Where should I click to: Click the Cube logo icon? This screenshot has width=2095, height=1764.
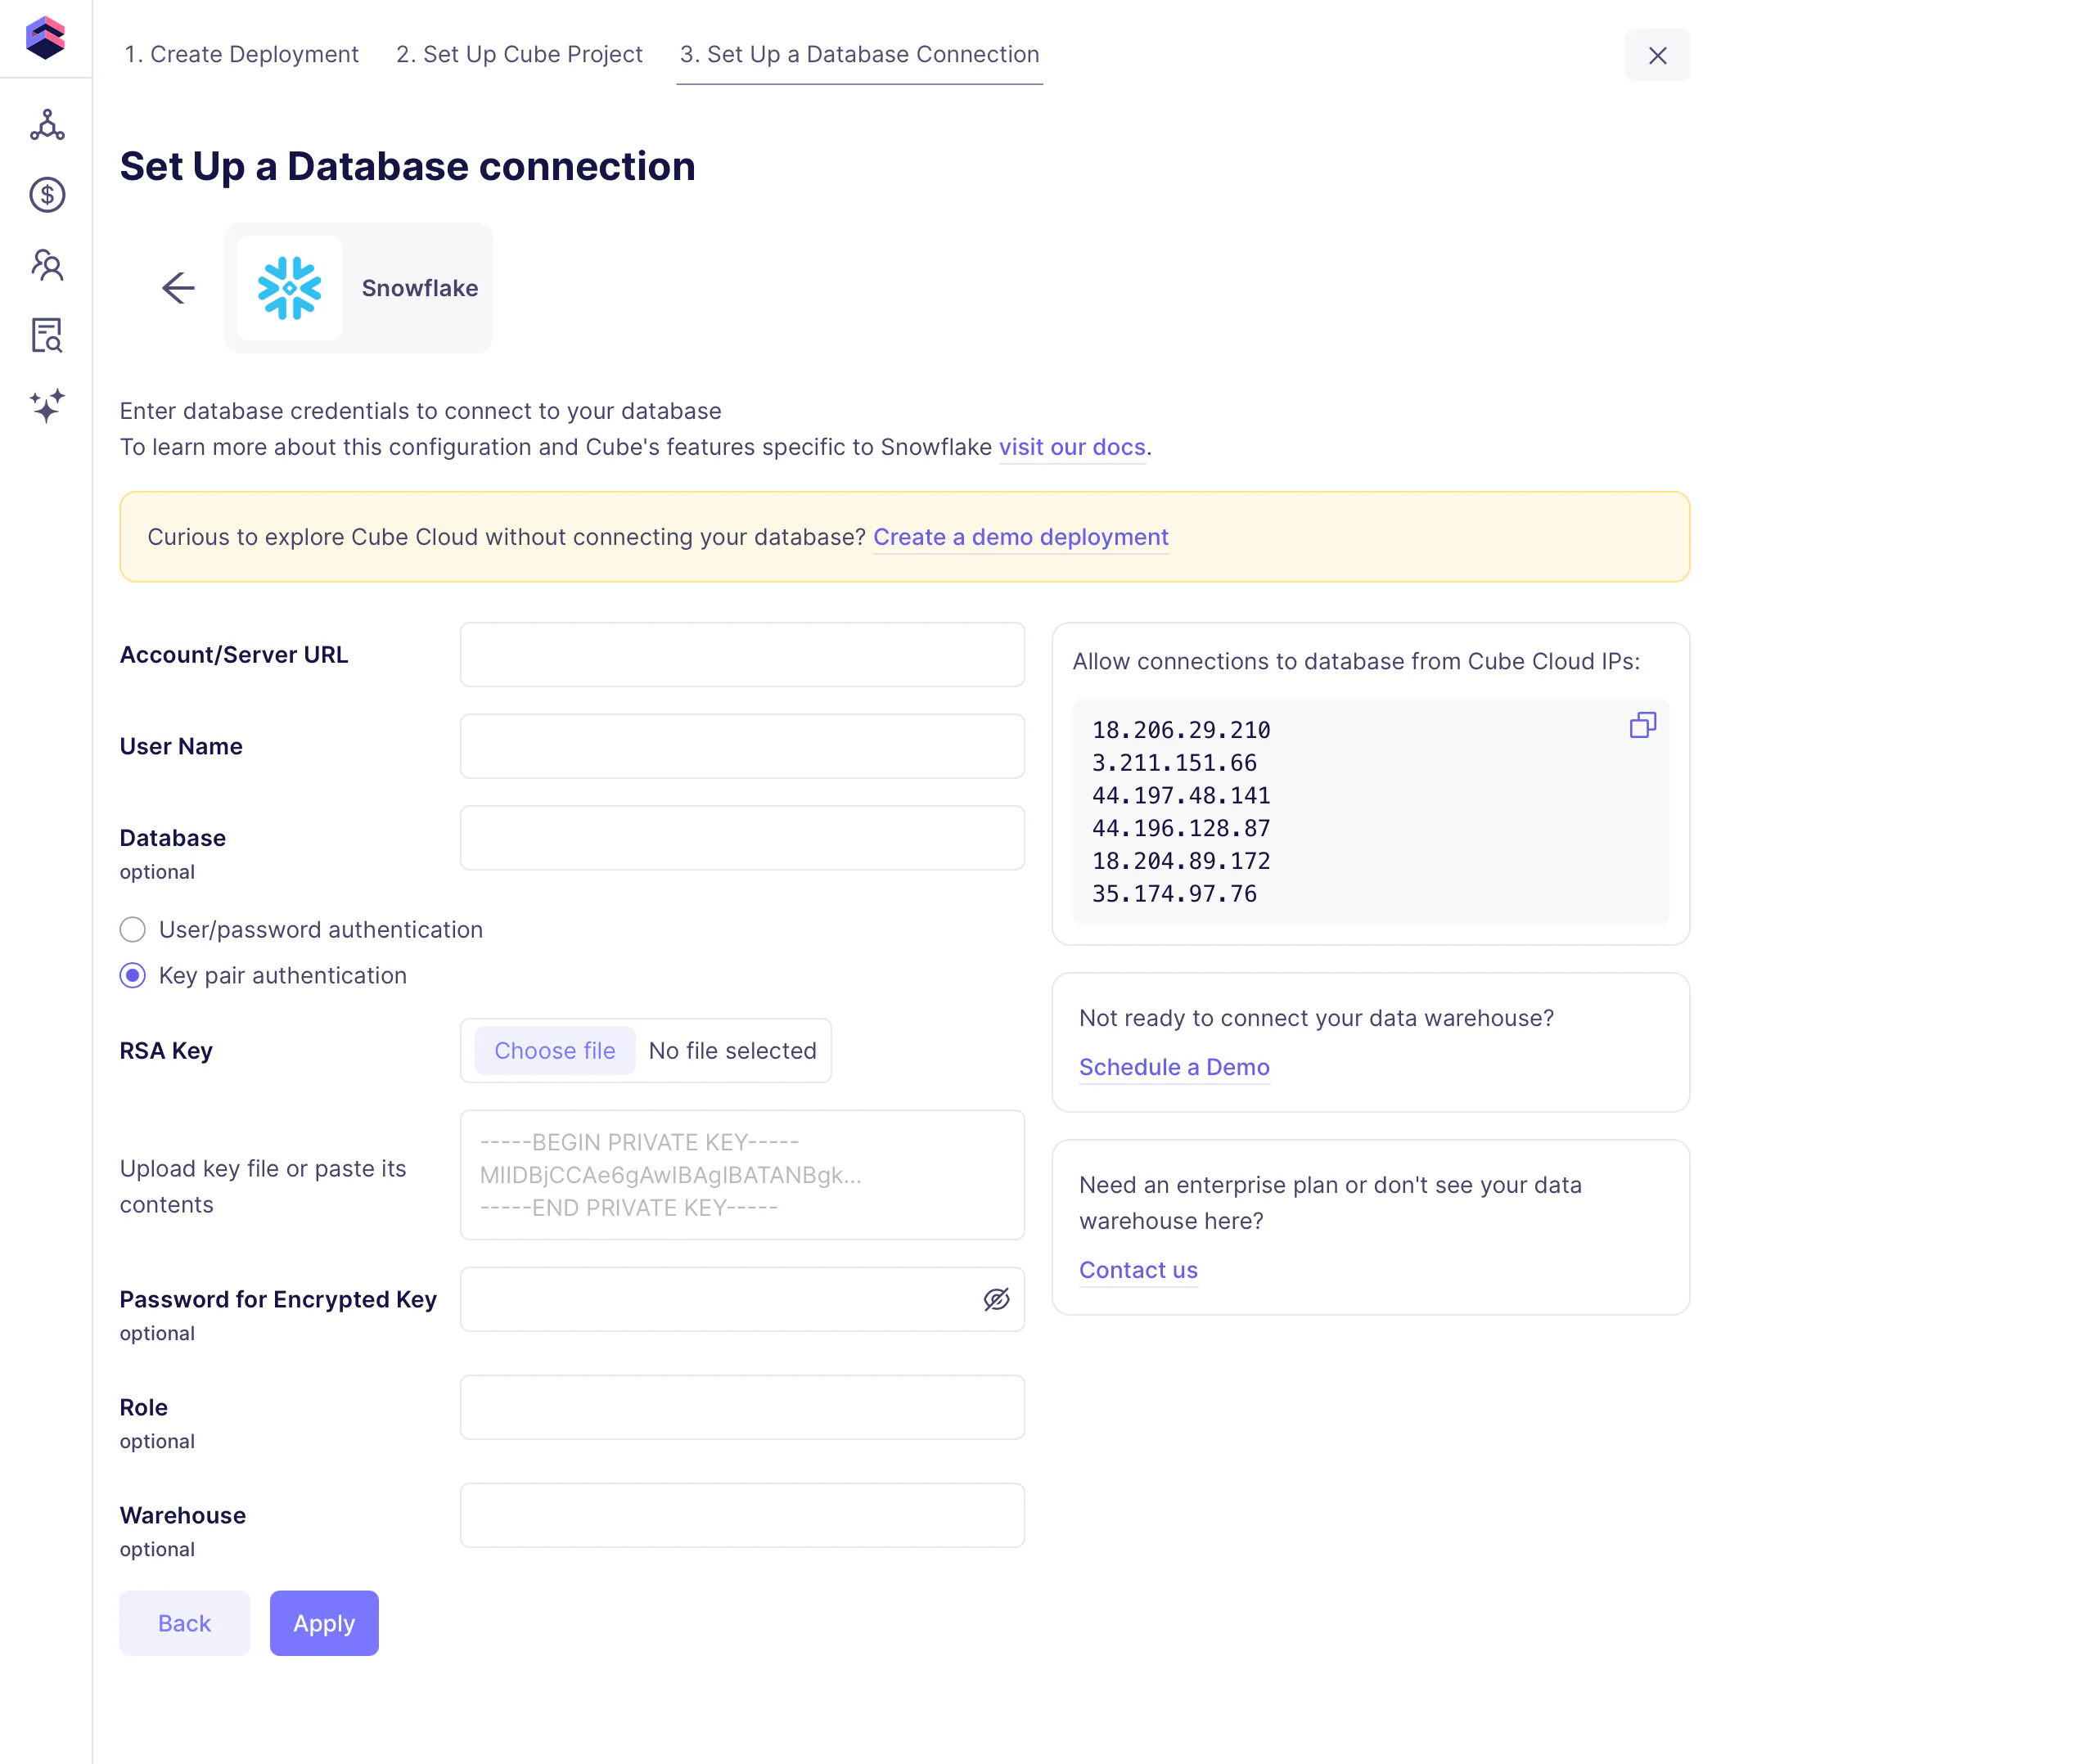point(45,38)
